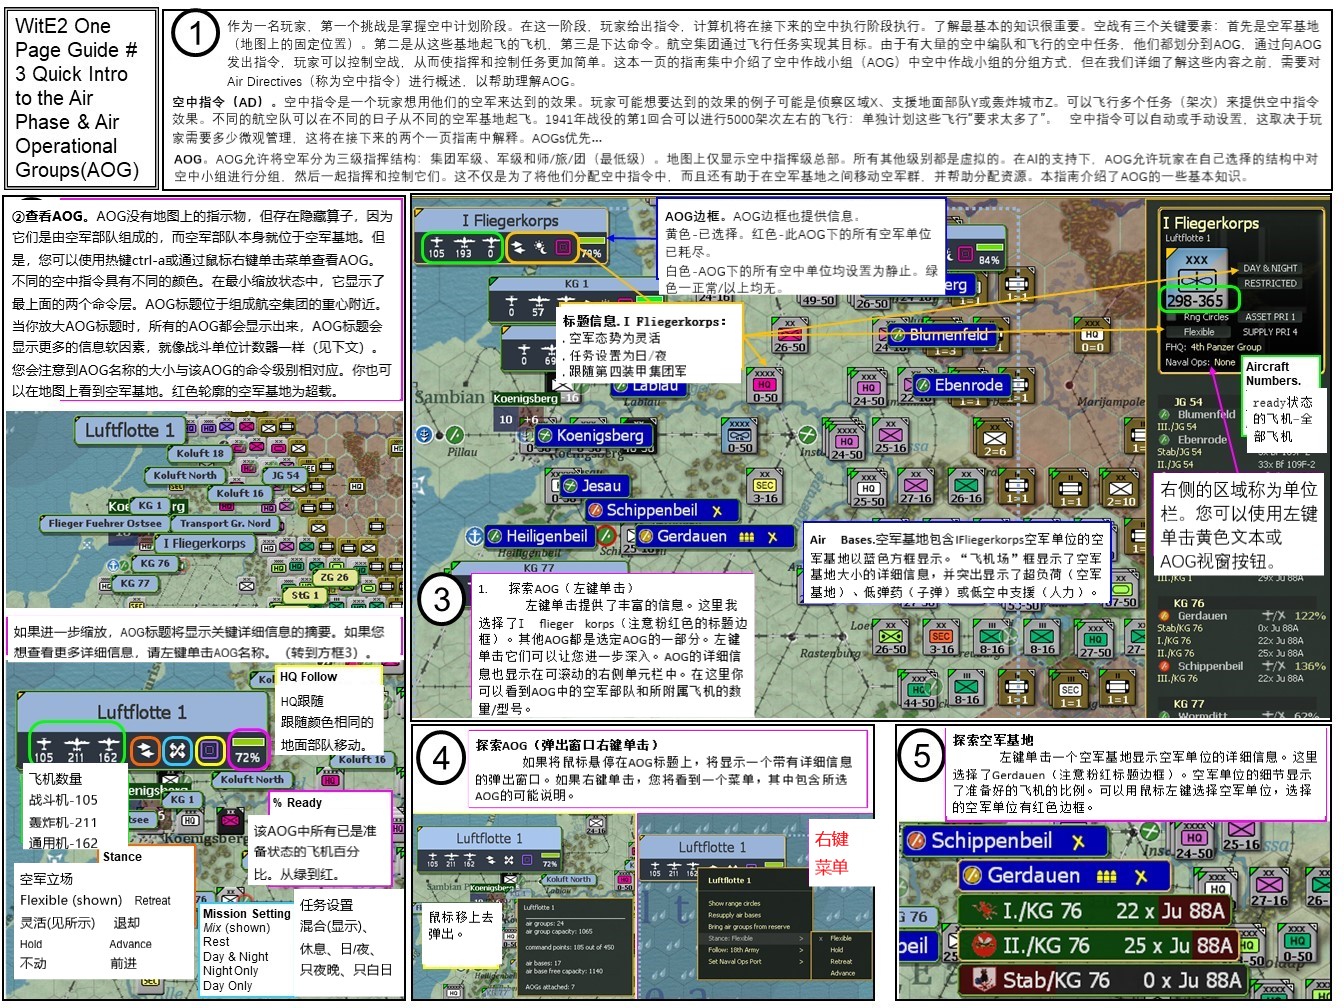
Task: Toggle the RESTRICTED button in unit bar
Action: tap(1270, 283)
